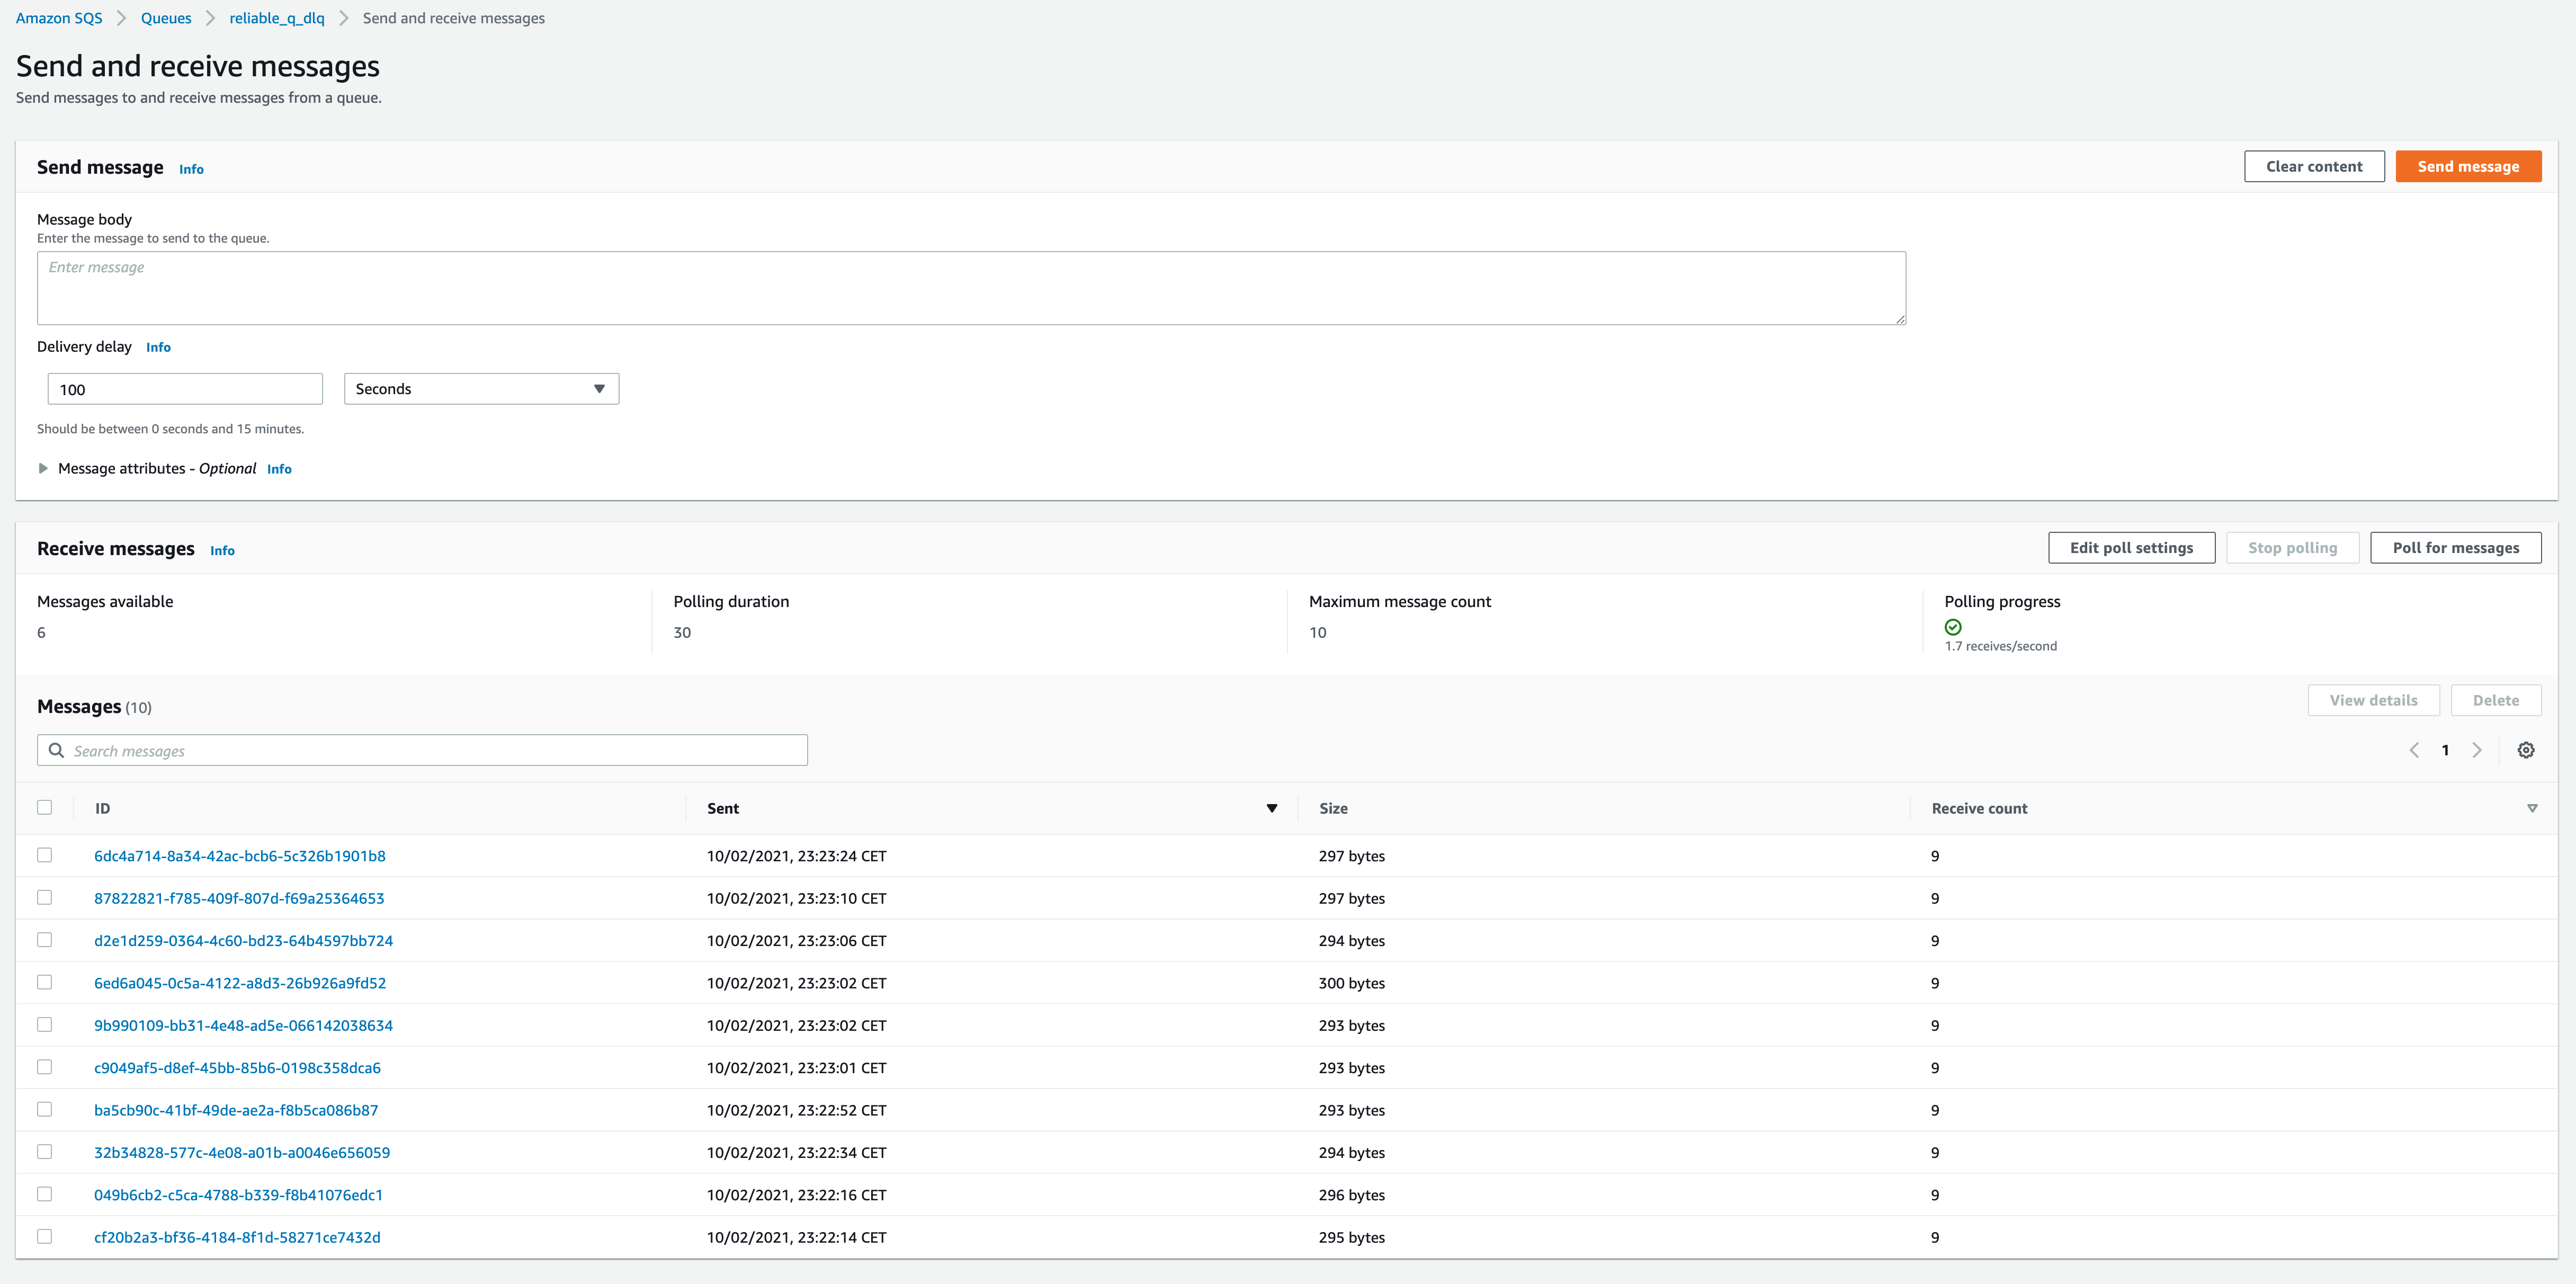Image resolution: width=2576 pixels, height=1284 pixels.
Task: Tick checkbox for message cf20b2a3-bf36-4184-8f1d-58271ce7432d
Action: [x=44, y=1236]
